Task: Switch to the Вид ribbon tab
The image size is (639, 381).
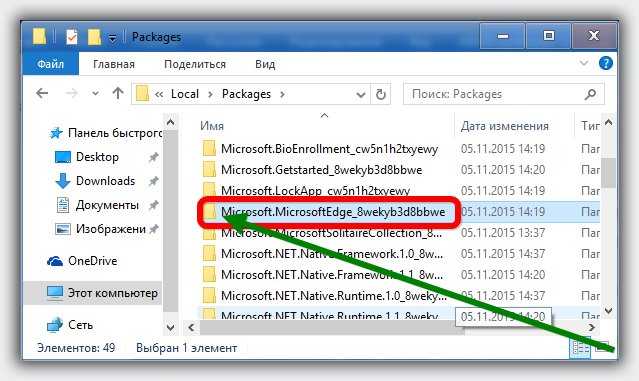Action: 265,64
